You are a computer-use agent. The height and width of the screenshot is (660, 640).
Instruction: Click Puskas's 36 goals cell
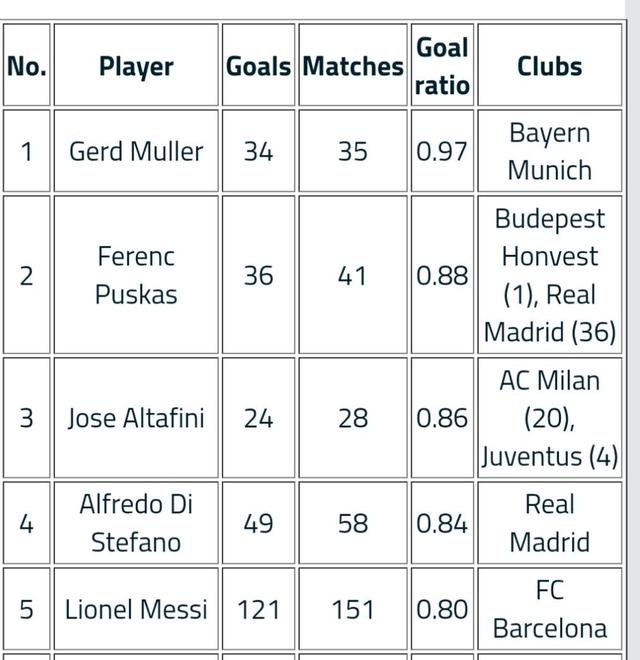click(x=258, y=275)
